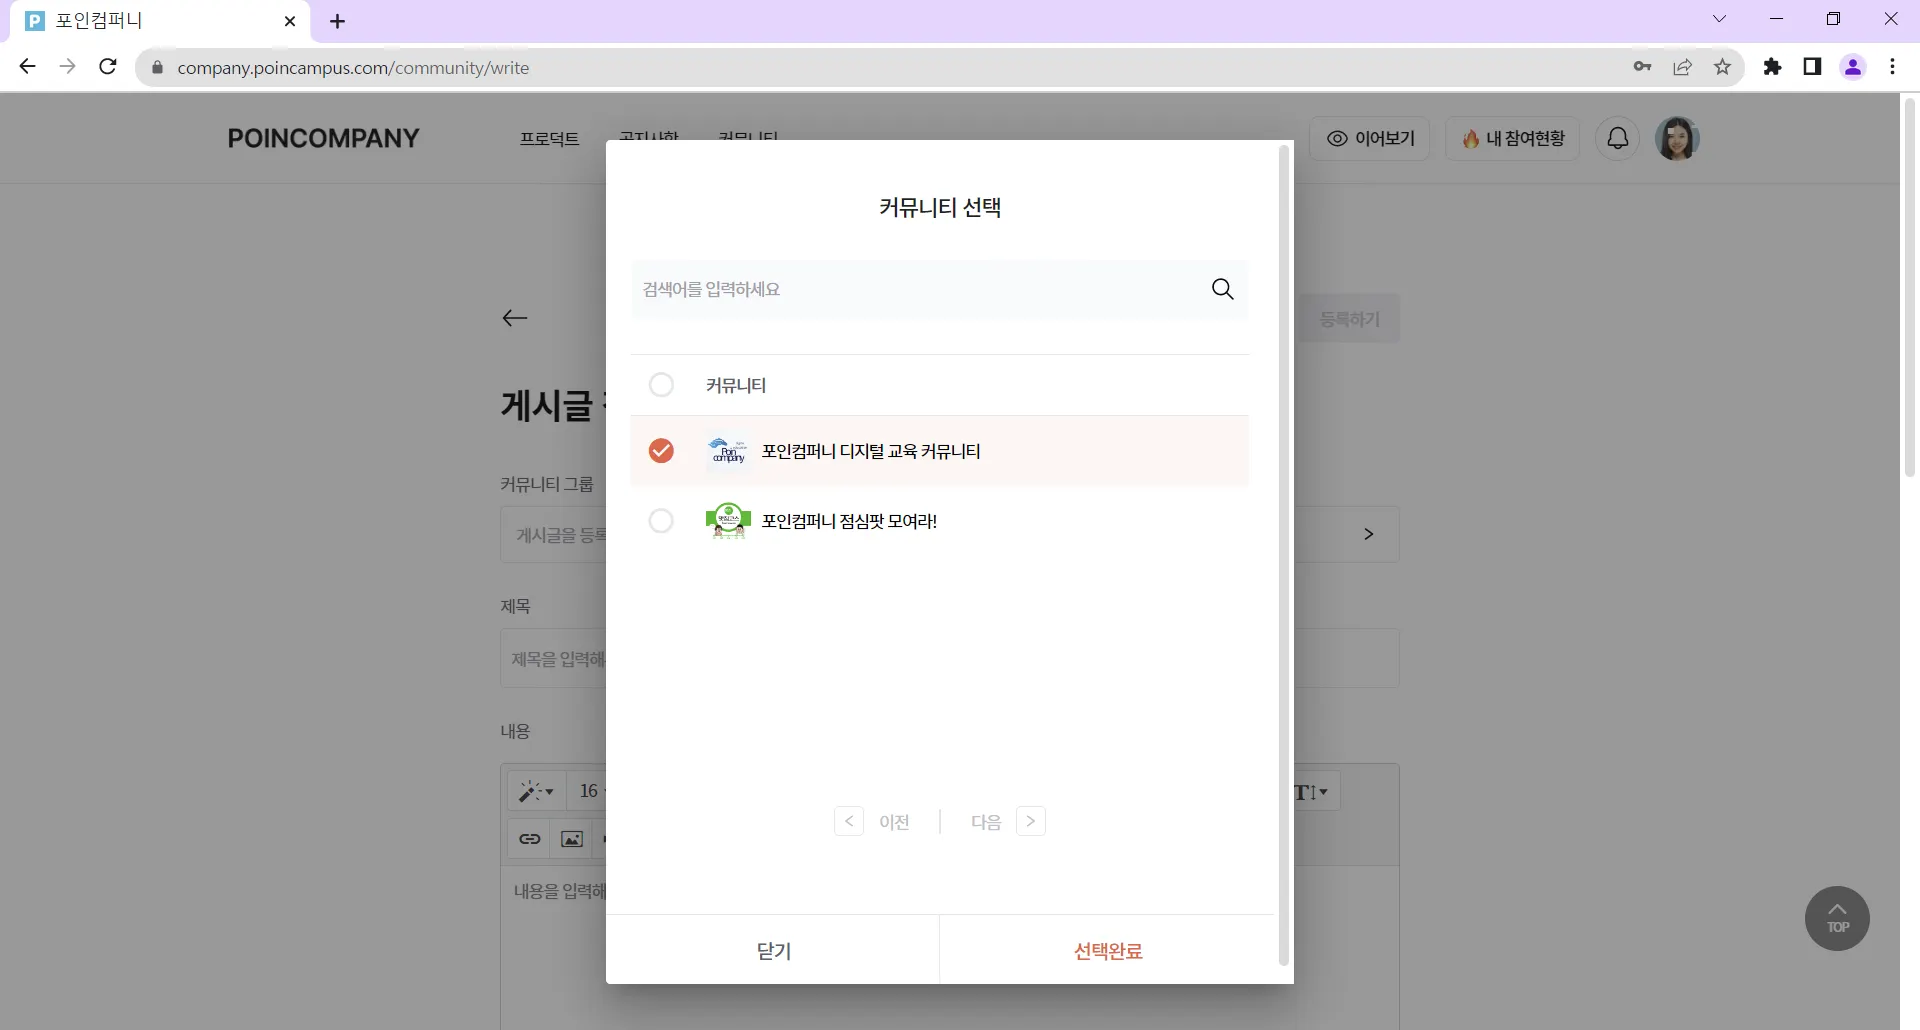Screen dimensions: 1920x1030
Task: Click the browser address bar URL
Action: tap(353, 68)
